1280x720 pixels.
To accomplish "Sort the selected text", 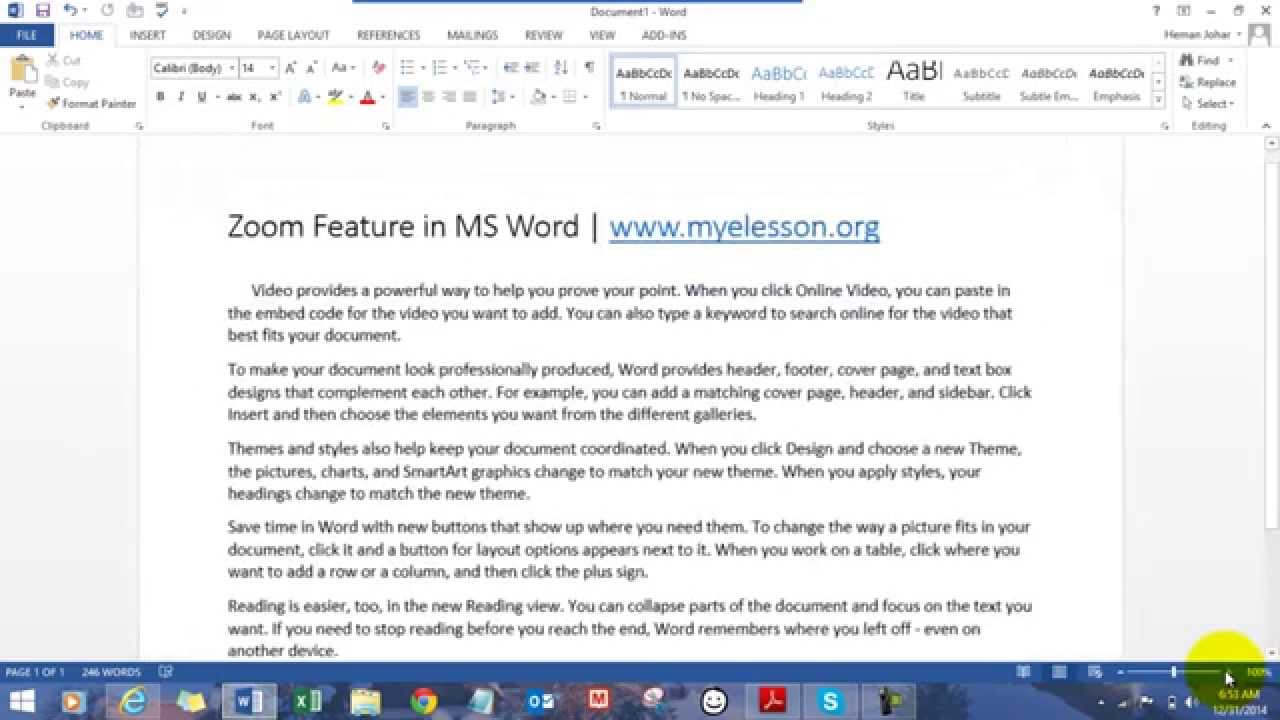I will [561, 68].
